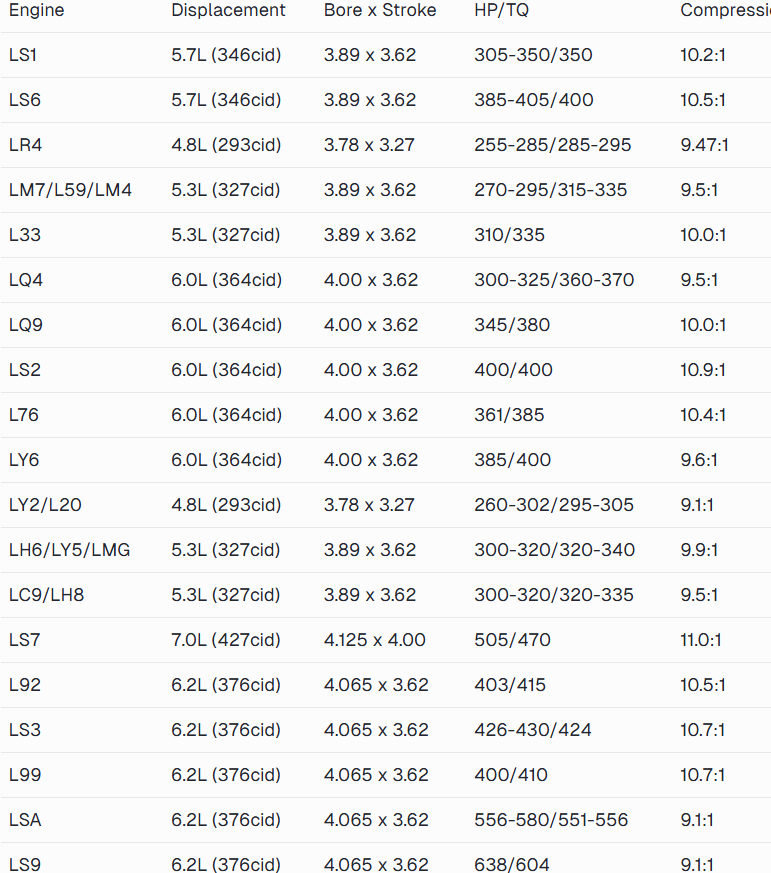The width and height of the screenshot is (771, 873).
Task: Select the 11.0:1 compression cell
Action: tap(701, 640)
